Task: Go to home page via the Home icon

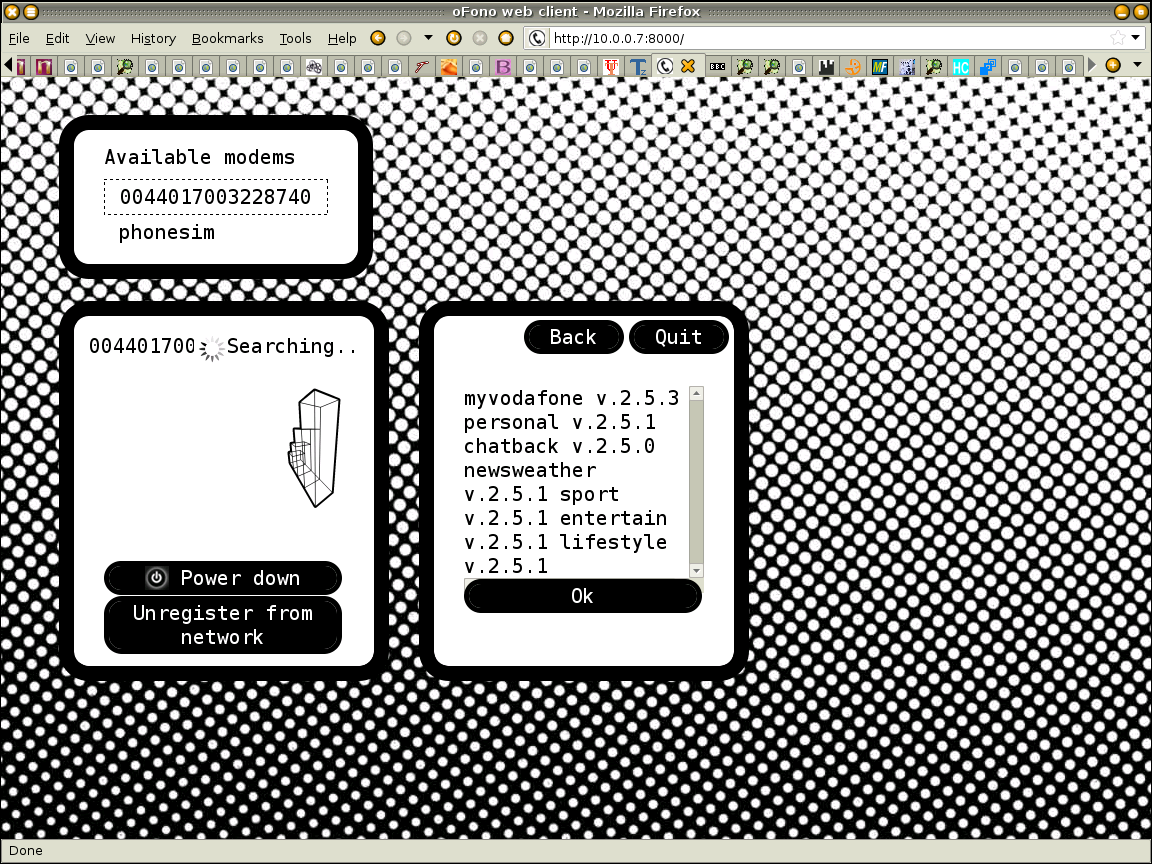Action: tap(506, 38)
